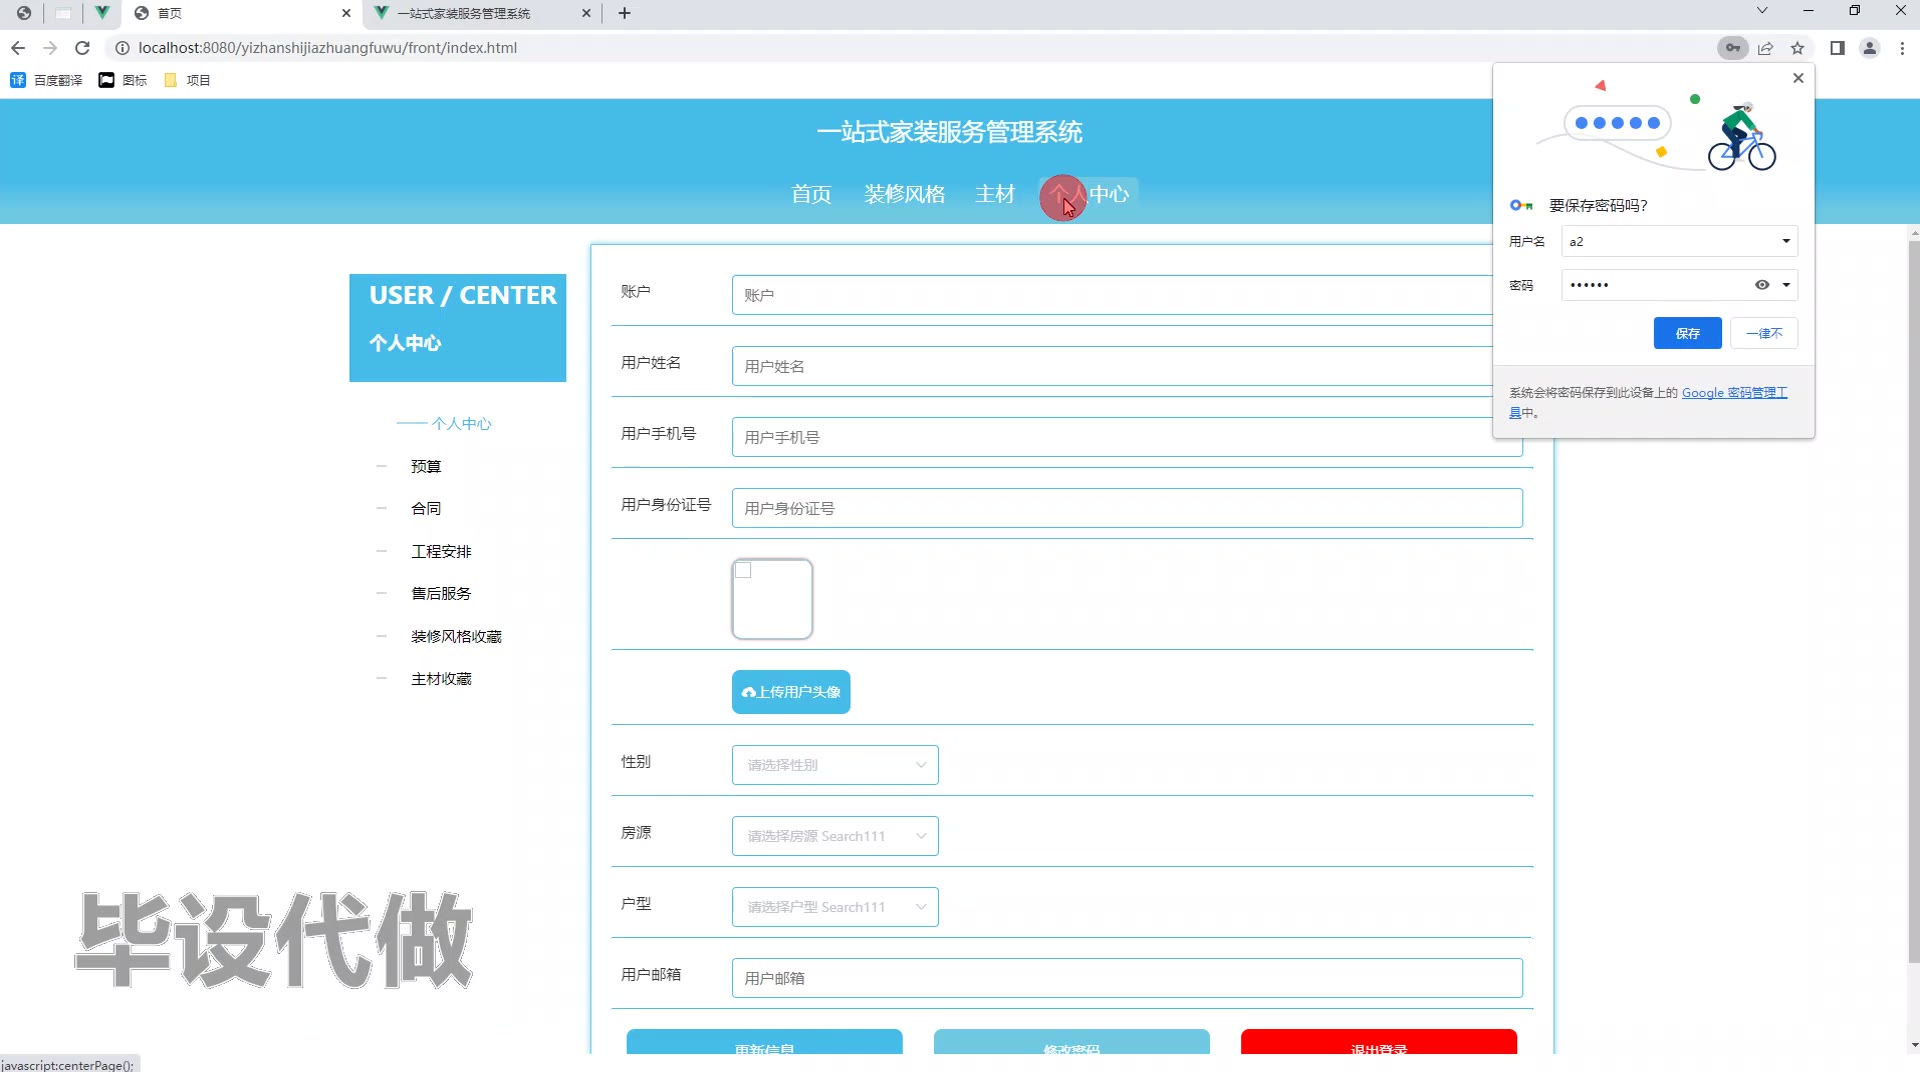Image resolution: width=1920 pixels, height=1072 pixels.
Task: Select 主材 in the navigation menu
Action: coord(994,194)
